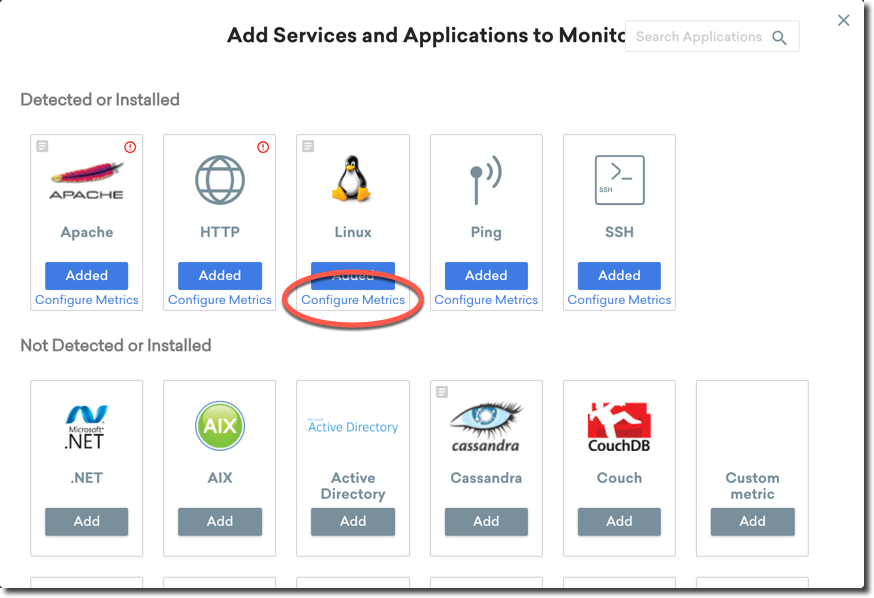This screenshot has height=598, width=874.
Task: Open Configure Metrics for Apache
Action: click(x=86, y=300)
